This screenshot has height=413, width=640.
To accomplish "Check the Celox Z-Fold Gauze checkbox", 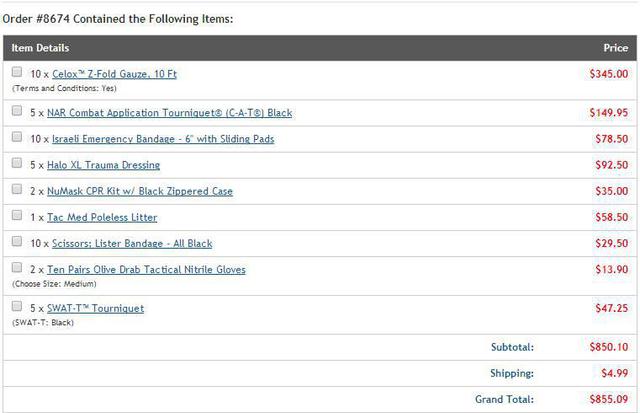I will point(17,72).
